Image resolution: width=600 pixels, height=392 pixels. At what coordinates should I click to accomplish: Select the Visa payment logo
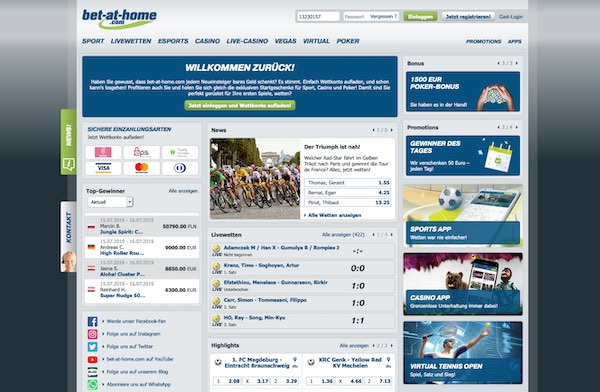click(x=103, y=168)
